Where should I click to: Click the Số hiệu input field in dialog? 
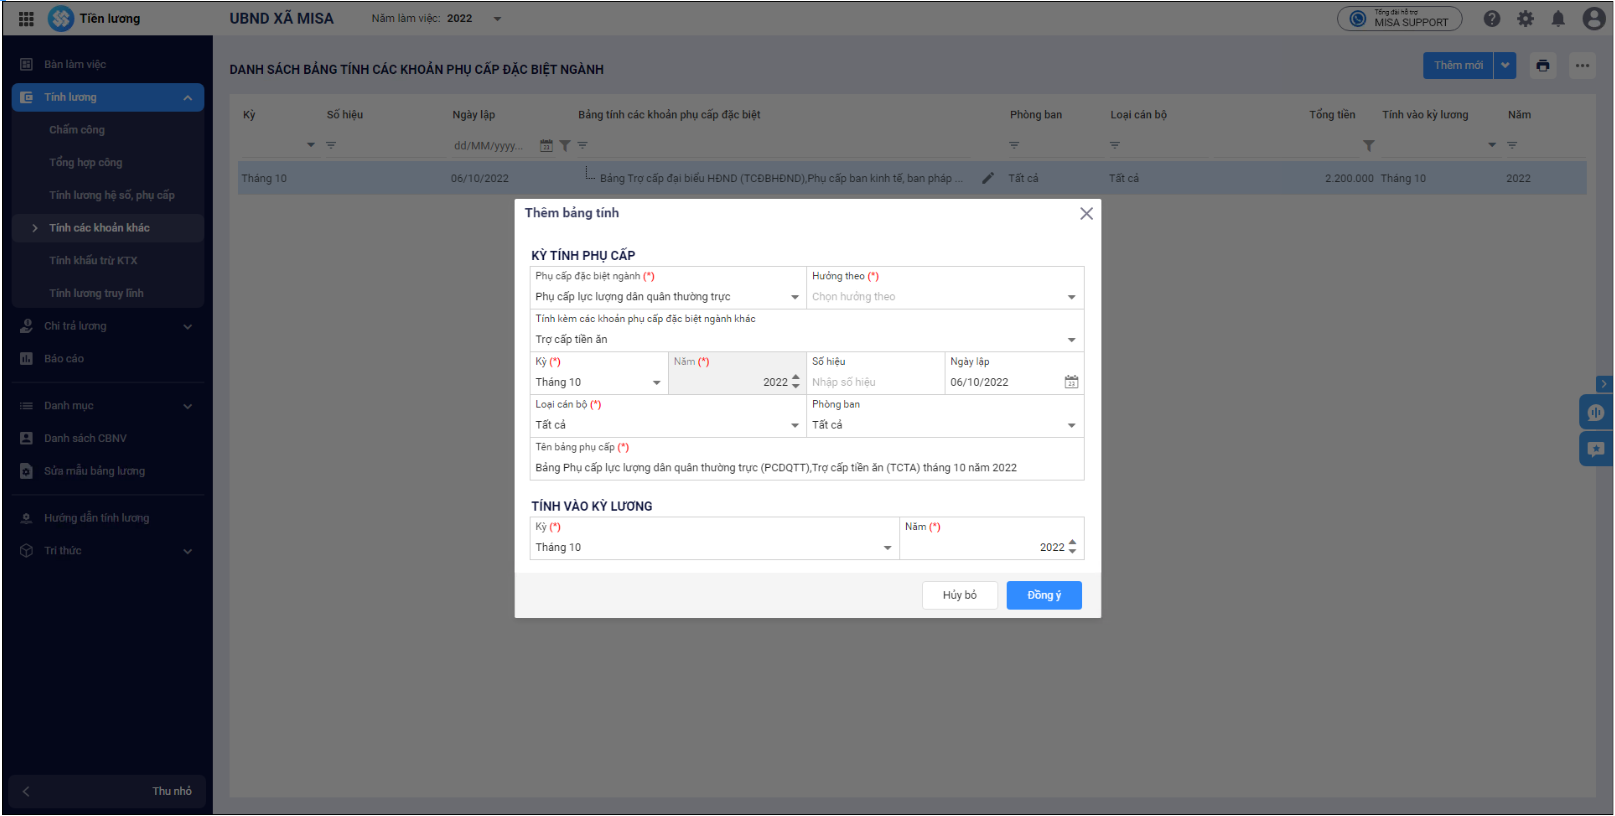coord(875,383)
